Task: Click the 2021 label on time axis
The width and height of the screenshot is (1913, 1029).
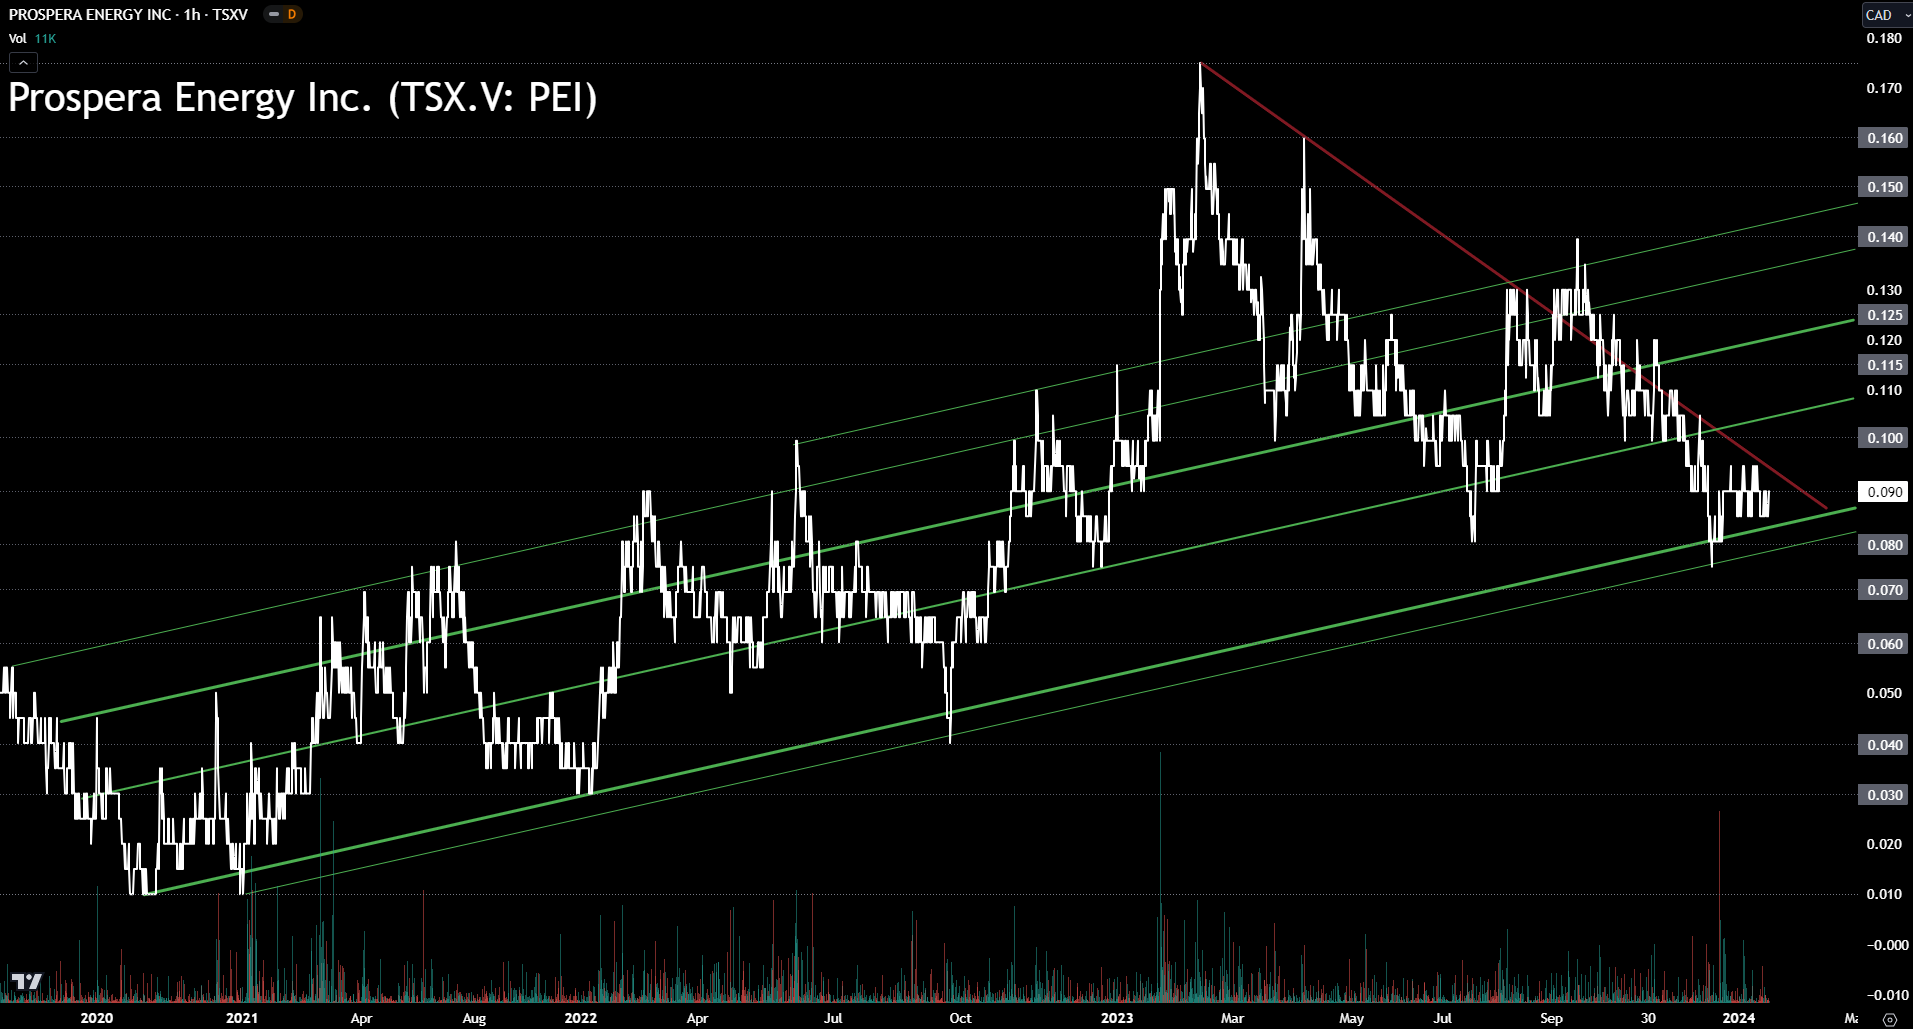Action: pyautogui.click(x=242, y=1018)
